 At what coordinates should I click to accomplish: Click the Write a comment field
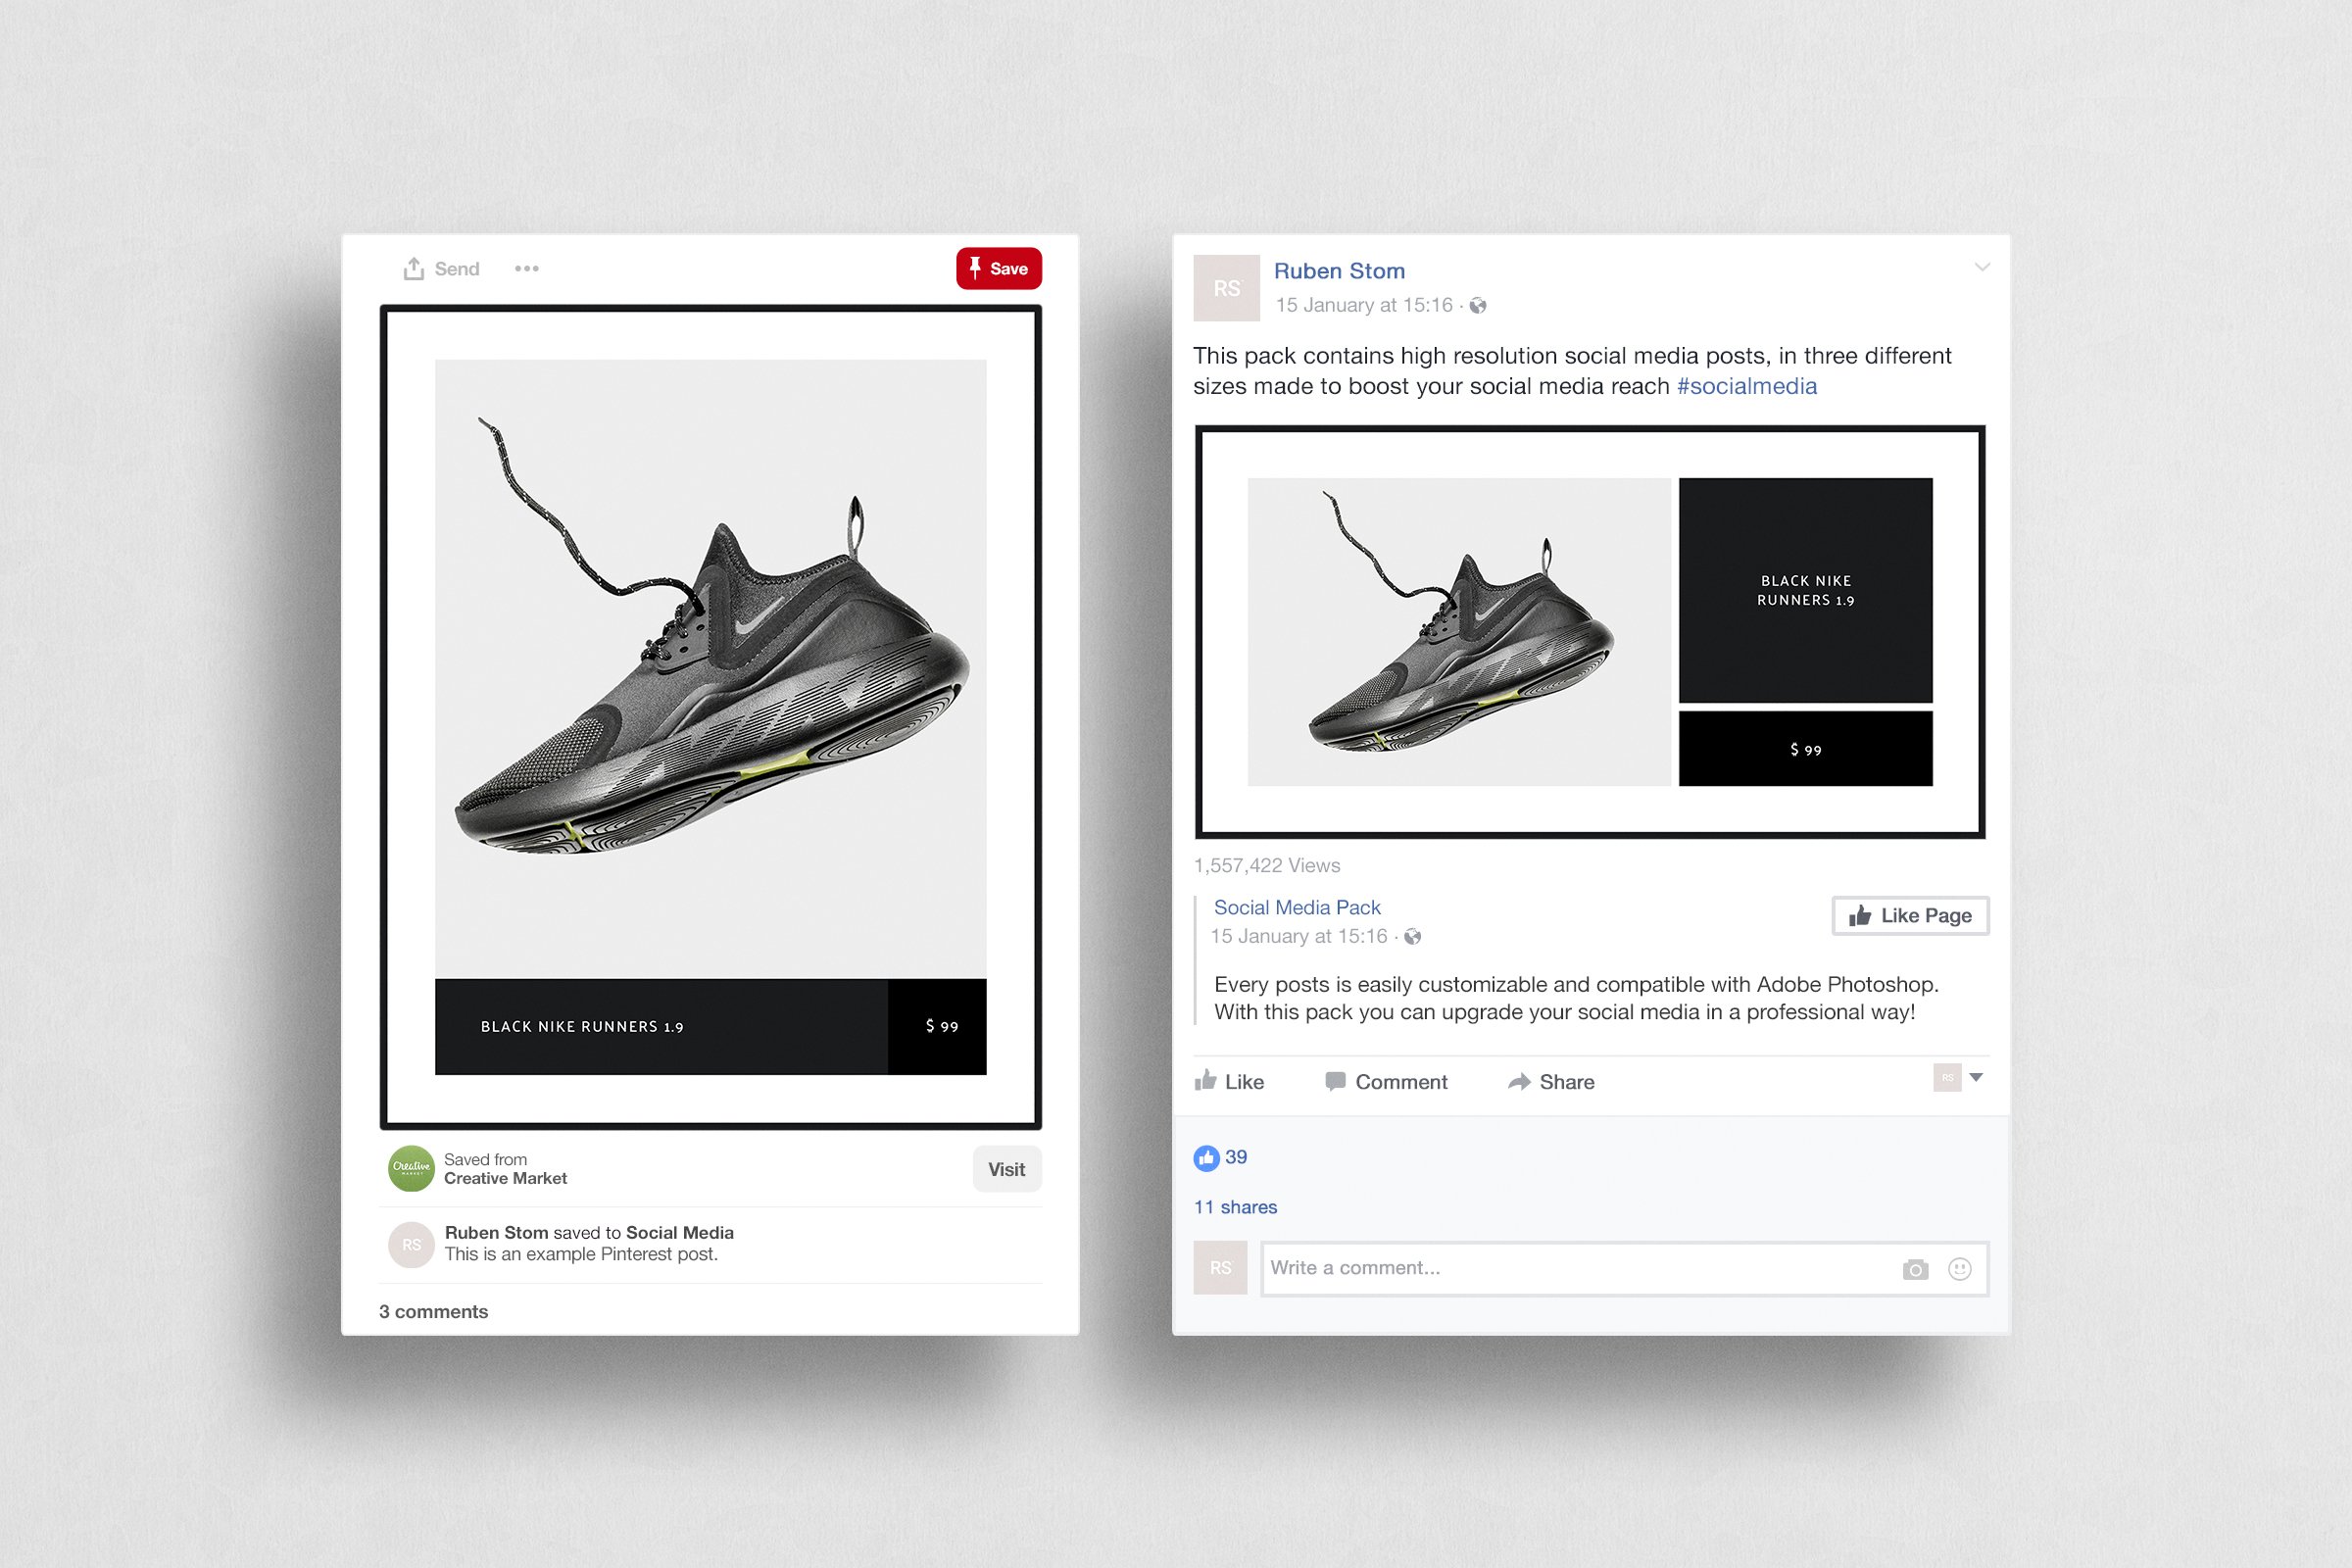pos(1624,1268)
